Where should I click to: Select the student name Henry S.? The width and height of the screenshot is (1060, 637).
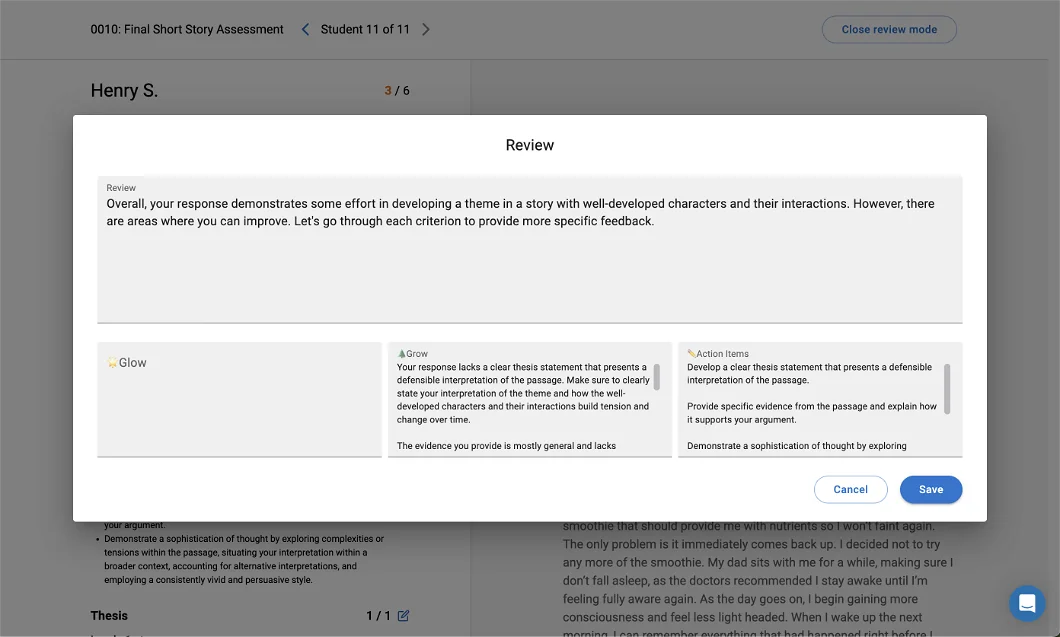[124, 90]
